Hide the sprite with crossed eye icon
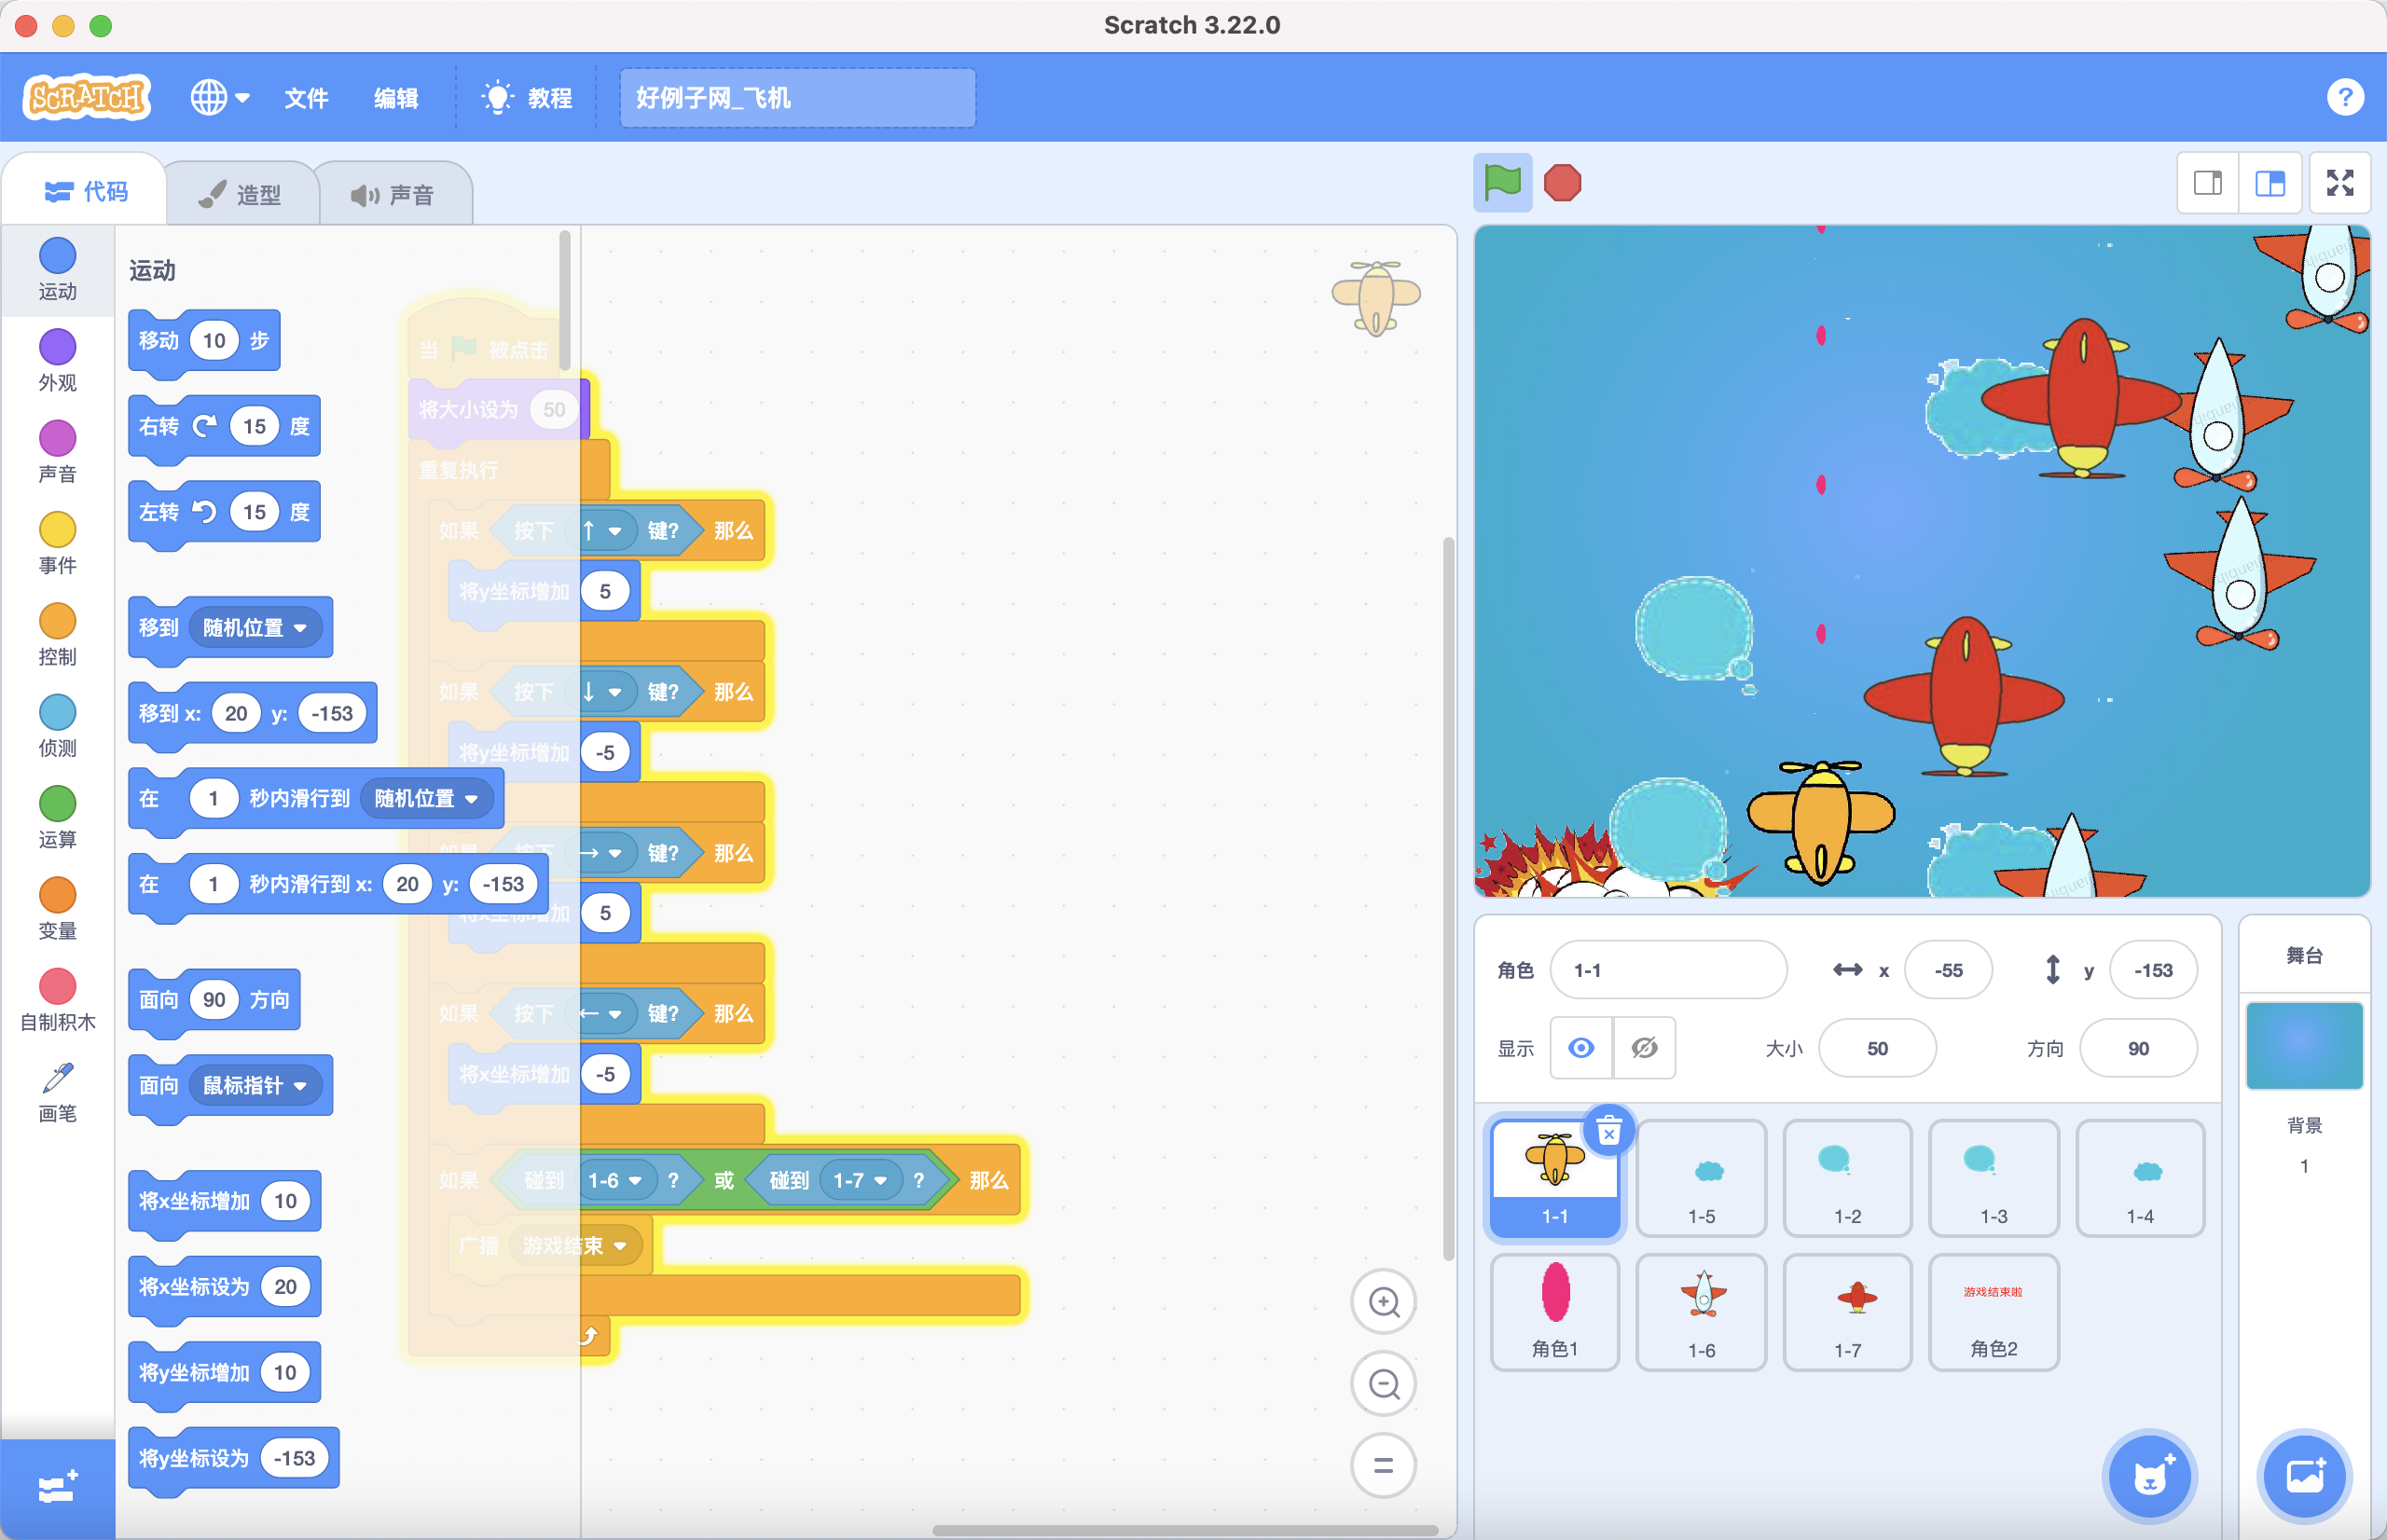2387x1540 pixels. click(x=1644, y=1048)
